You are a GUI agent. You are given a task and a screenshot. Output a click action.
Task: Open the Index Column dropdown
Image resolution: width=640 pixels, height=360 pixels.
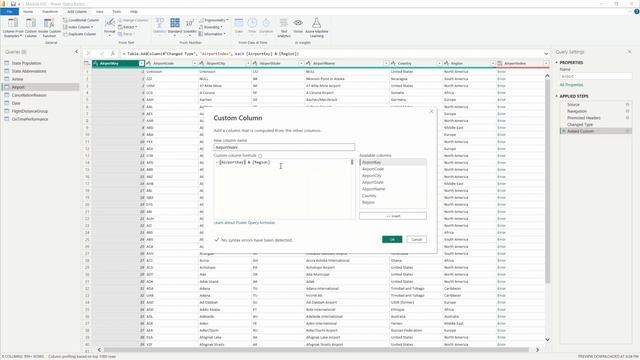pyautogui.click(x=78, y=27)
